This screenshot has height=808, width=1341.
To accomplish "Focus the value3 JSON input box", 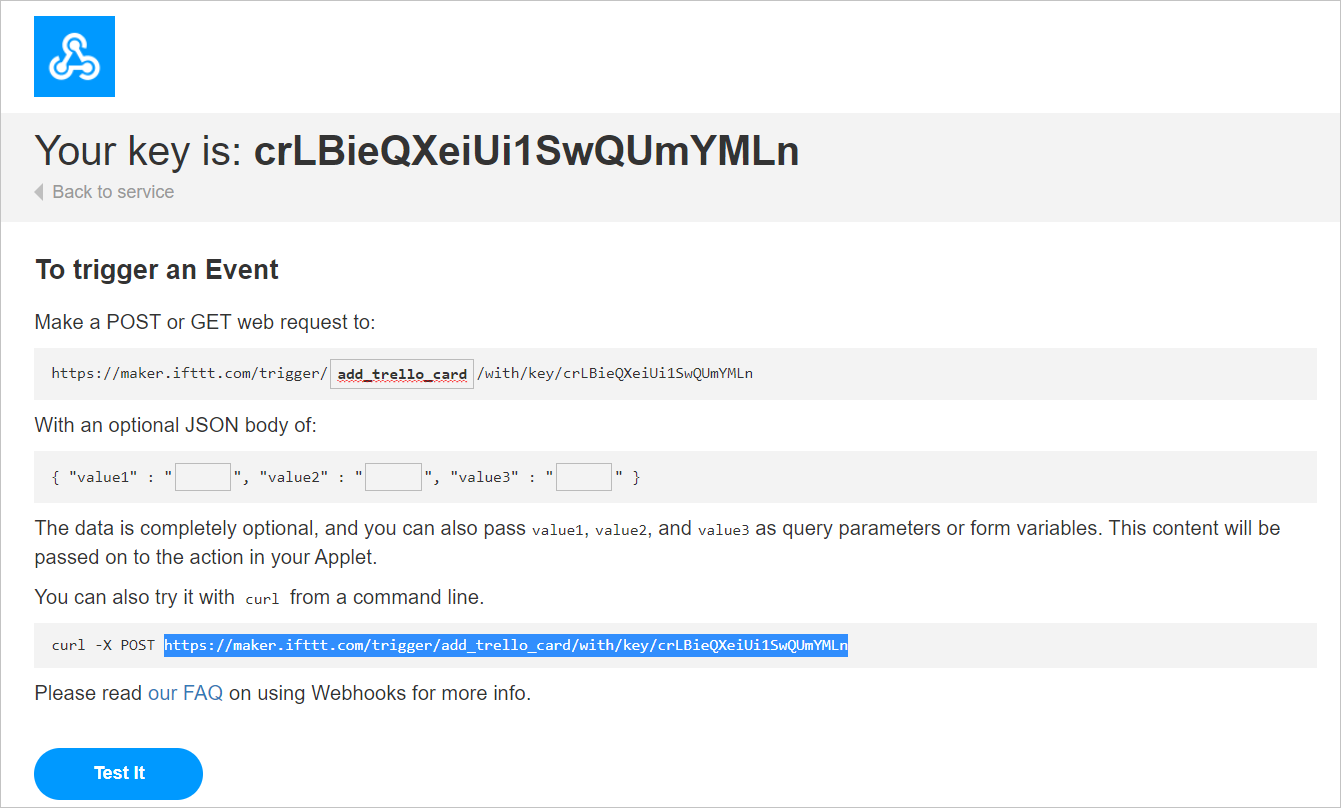I will 584,477.
